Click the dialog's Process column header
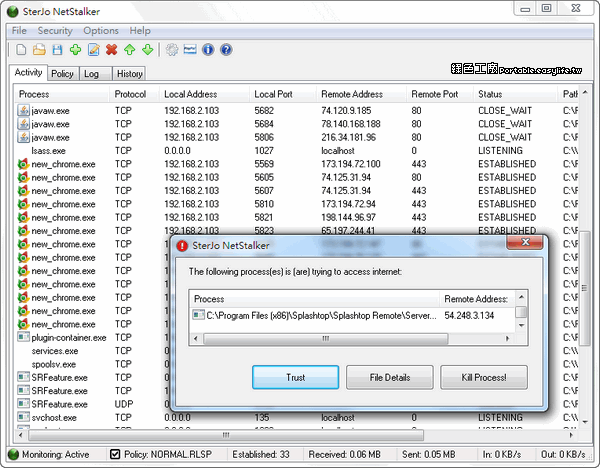The height and width of the screenshot is (468, 600). 315,298
